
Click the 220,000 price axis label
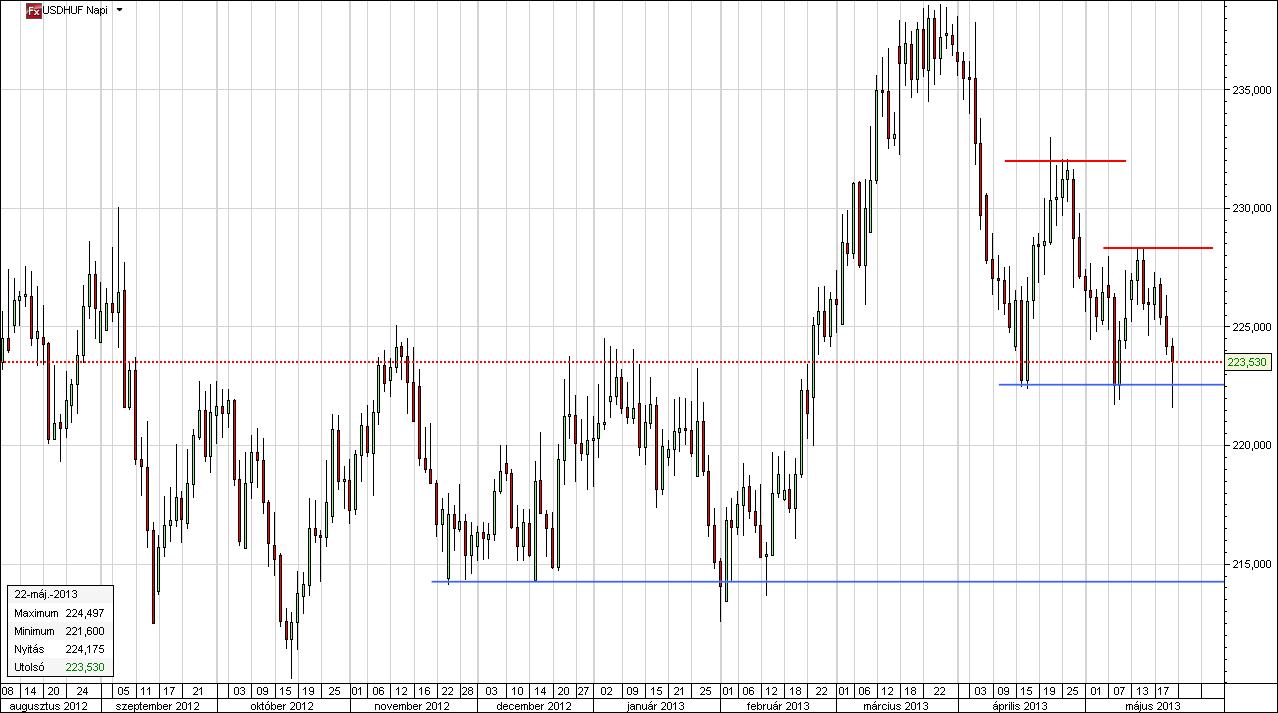1253,445
